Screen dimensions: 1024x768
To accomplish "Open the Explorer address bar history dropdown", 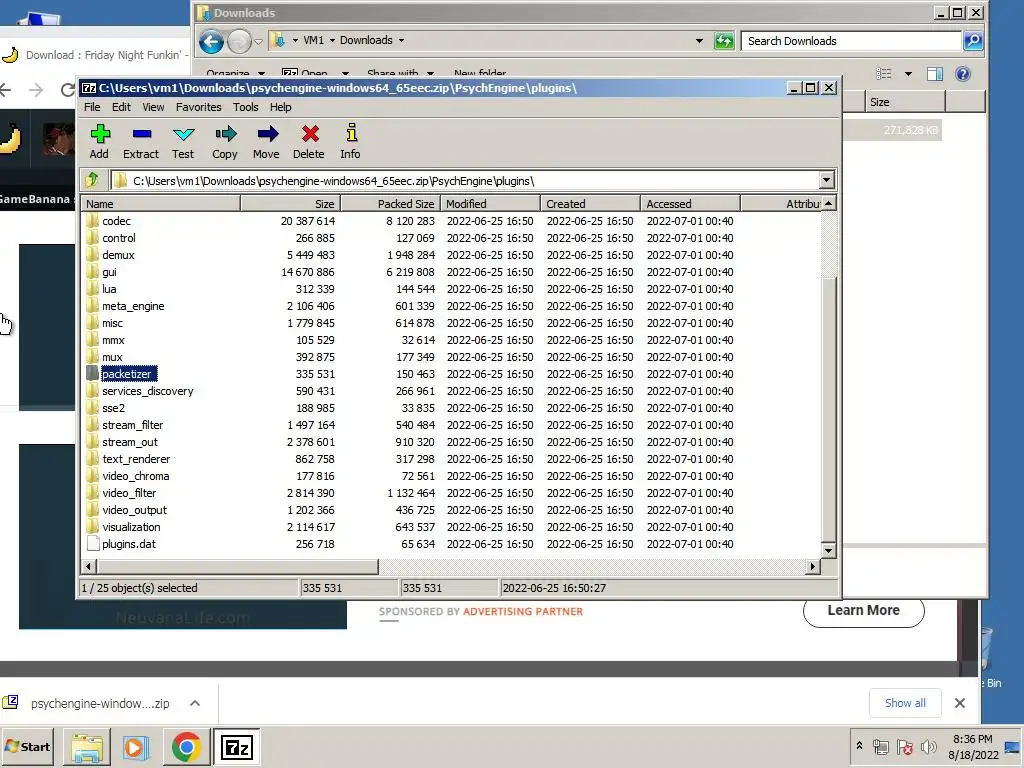I will (699, 41).
